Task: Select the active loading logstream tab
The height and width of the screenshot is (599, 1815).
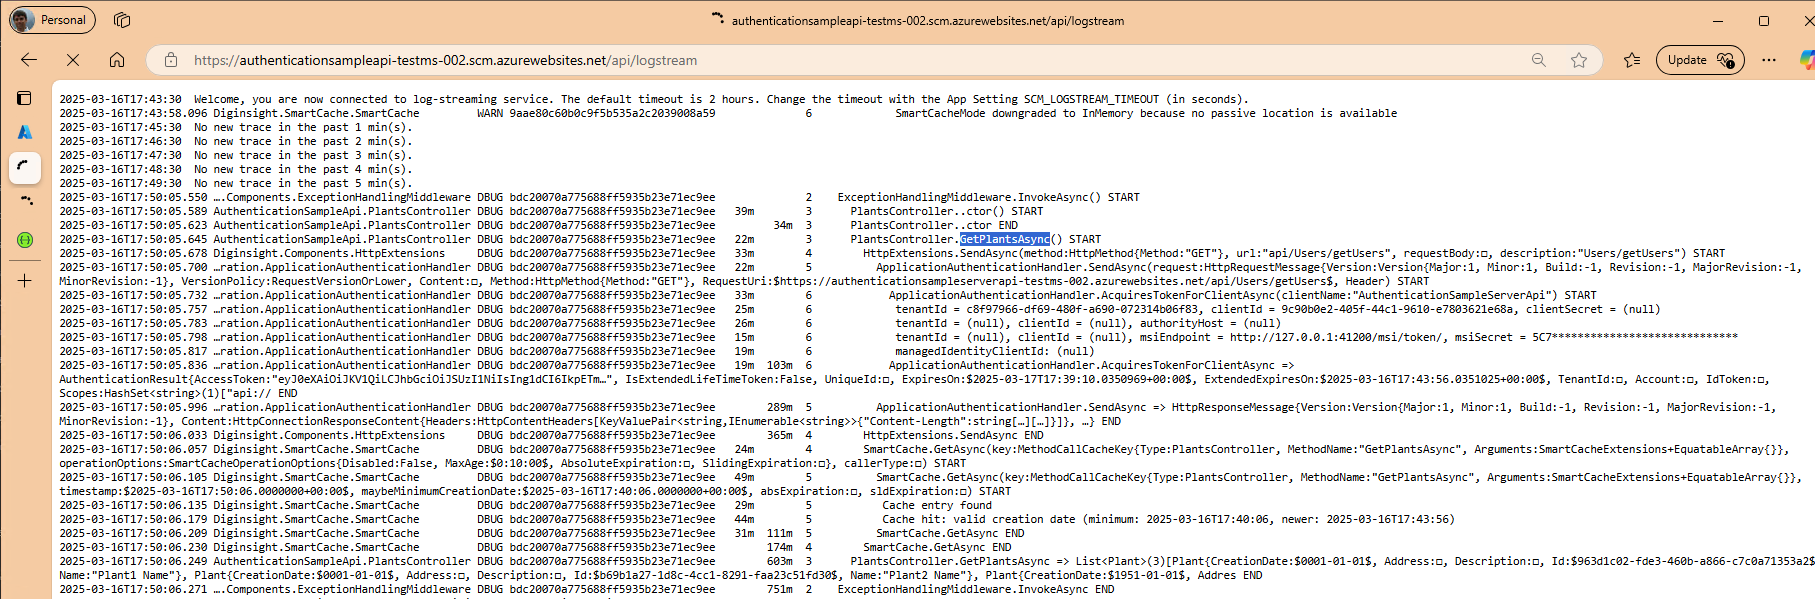Action: tap(25, 167)
